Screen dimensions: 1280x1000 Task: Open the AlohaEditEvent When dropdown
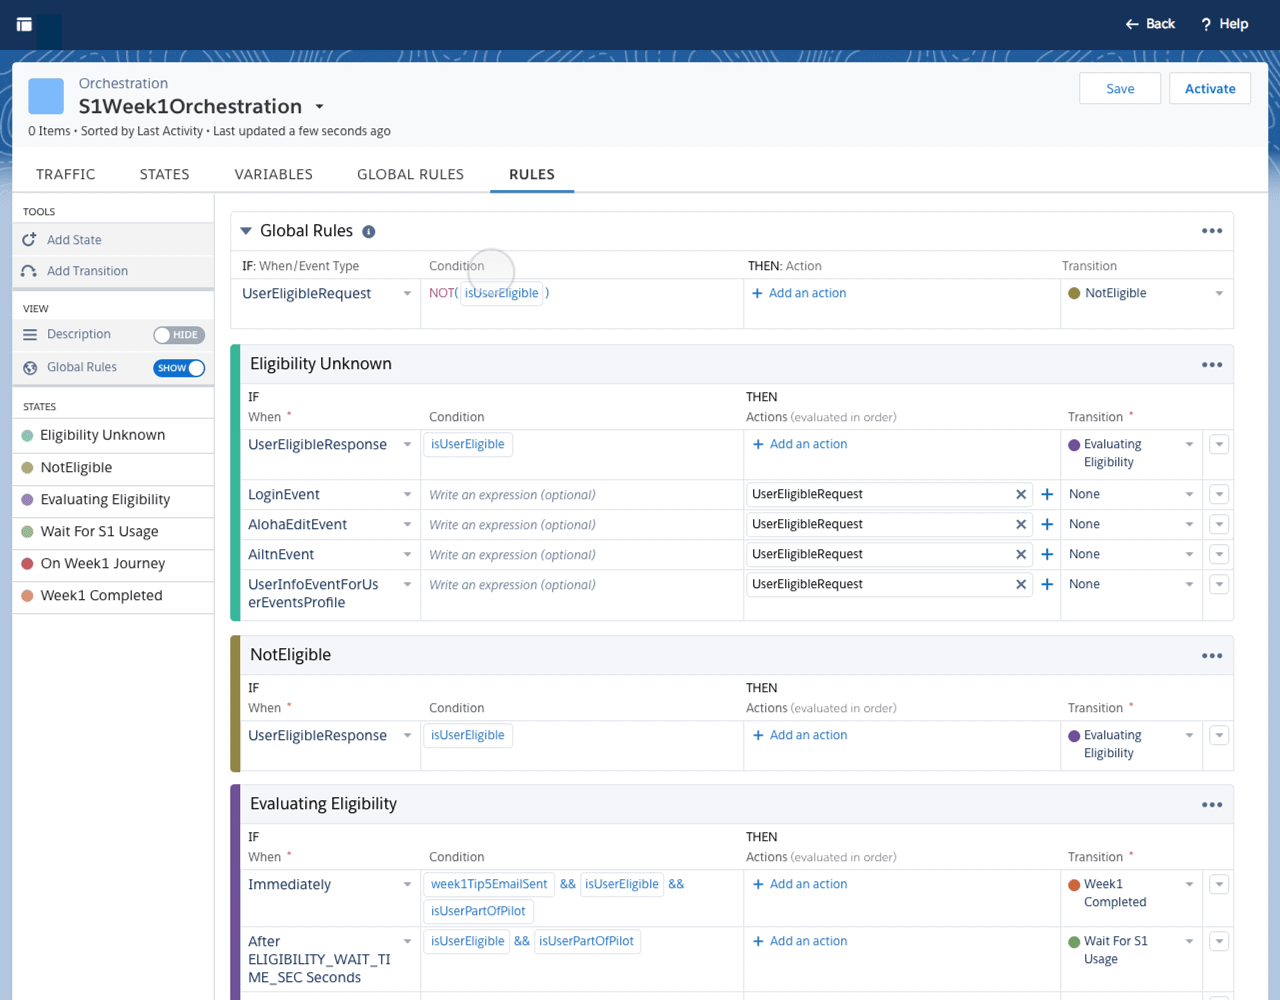pos(407,525)
